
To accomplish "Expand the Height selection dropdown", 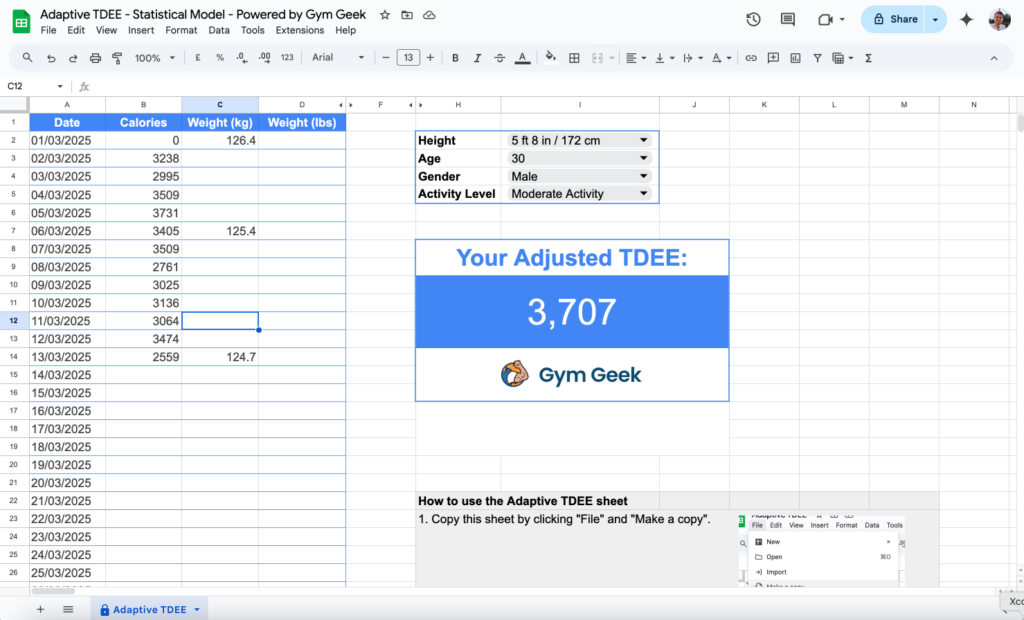I will point(644,140).
